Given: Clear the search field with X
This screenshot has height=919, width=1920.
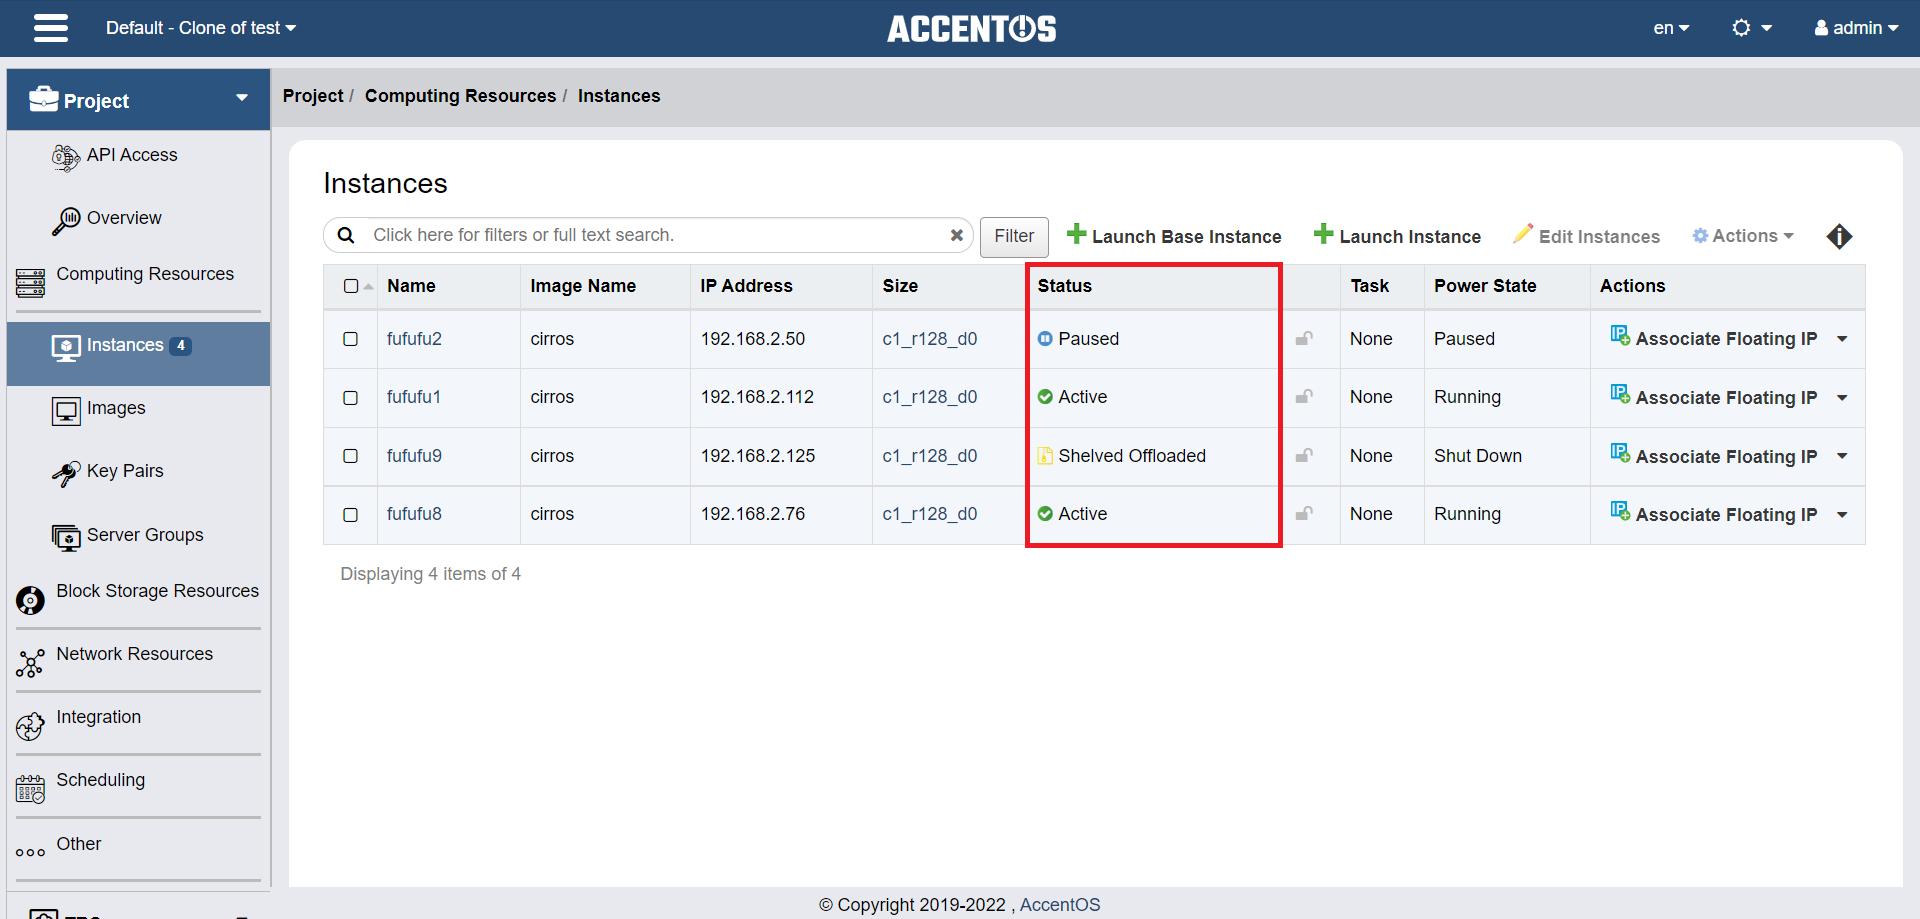Looking at the screenshot, I should 957,235.
